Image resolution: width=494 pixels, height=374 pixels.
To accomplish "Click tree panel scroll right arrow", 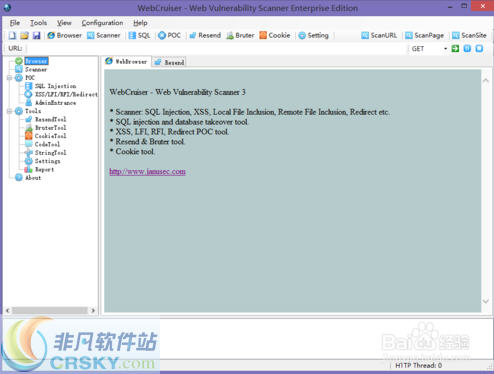I will coord(93,310).
